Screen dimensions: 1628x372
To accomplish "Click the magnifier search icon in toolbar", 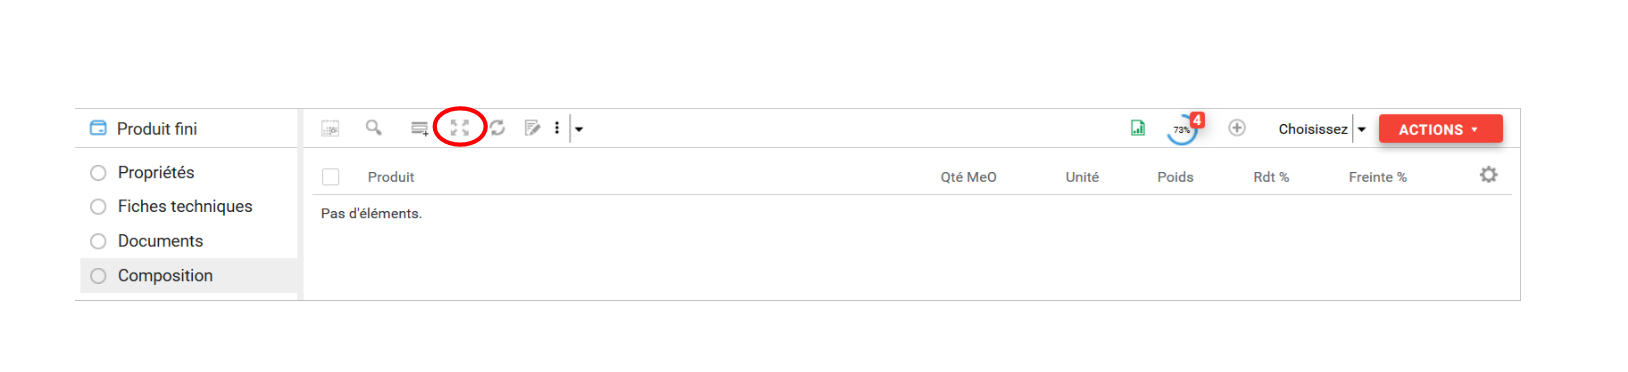I will 373,128.
